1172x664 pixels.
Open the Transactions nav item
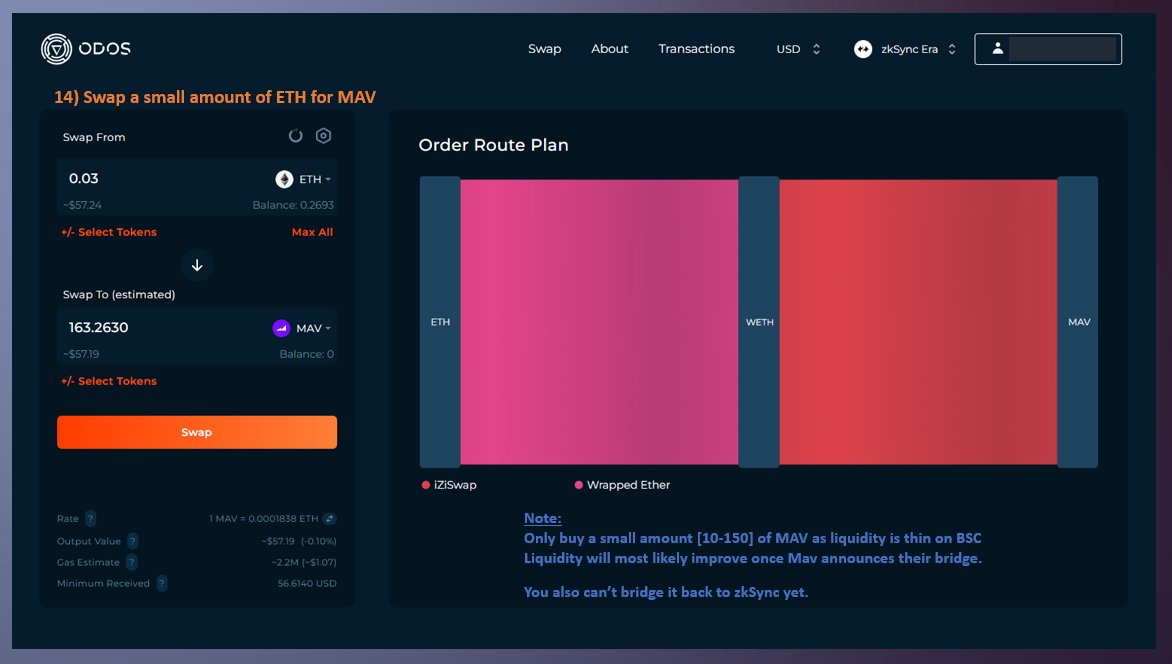pyautogui.click(x=697, y=49)
